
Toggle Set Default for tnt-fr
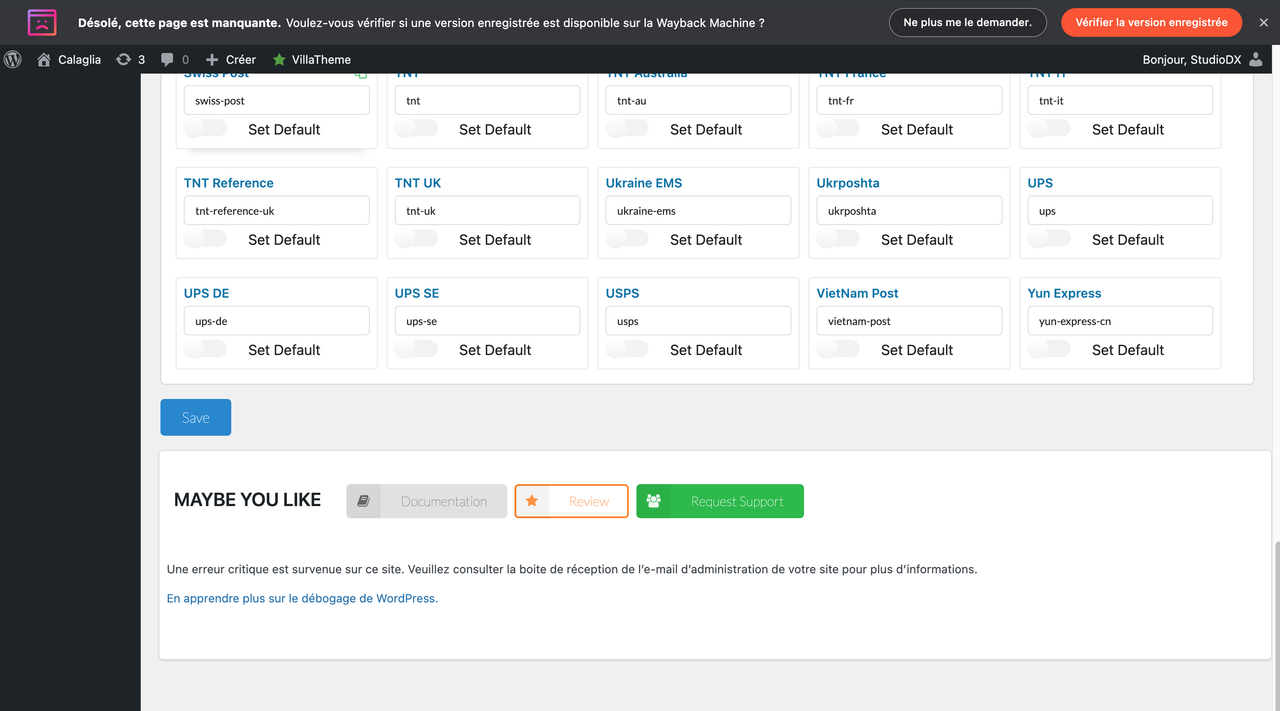tap(838, 128)
